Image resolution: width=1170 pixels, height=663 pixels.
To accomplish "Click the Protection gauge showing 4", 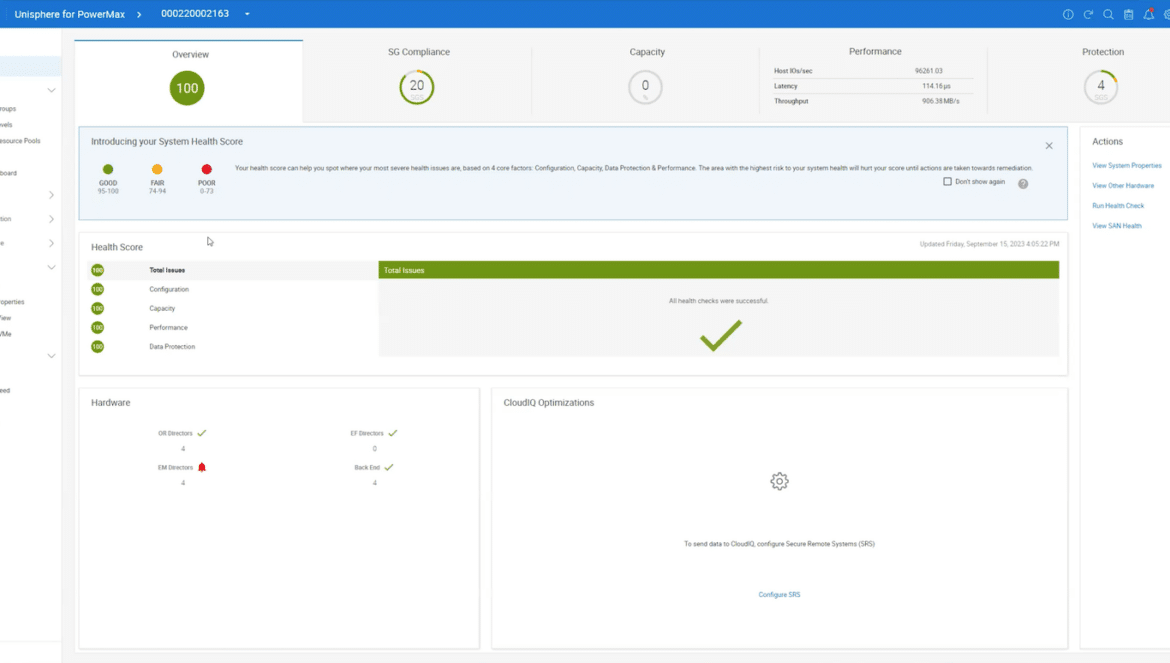I will (x=1101, y=87).
